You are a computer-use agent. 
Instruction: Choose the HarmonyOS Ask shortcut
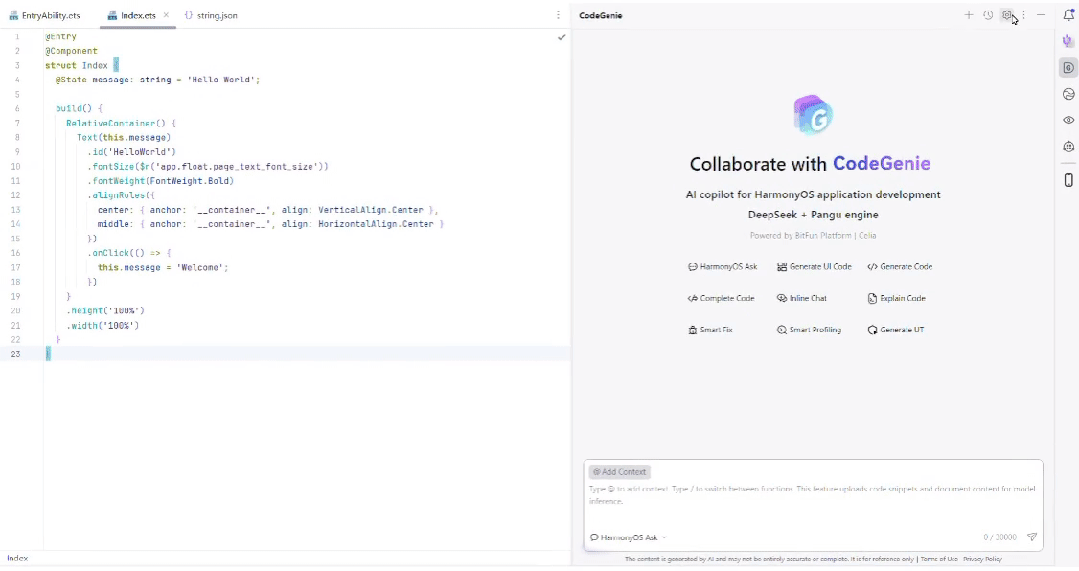[x=723, y=267]
